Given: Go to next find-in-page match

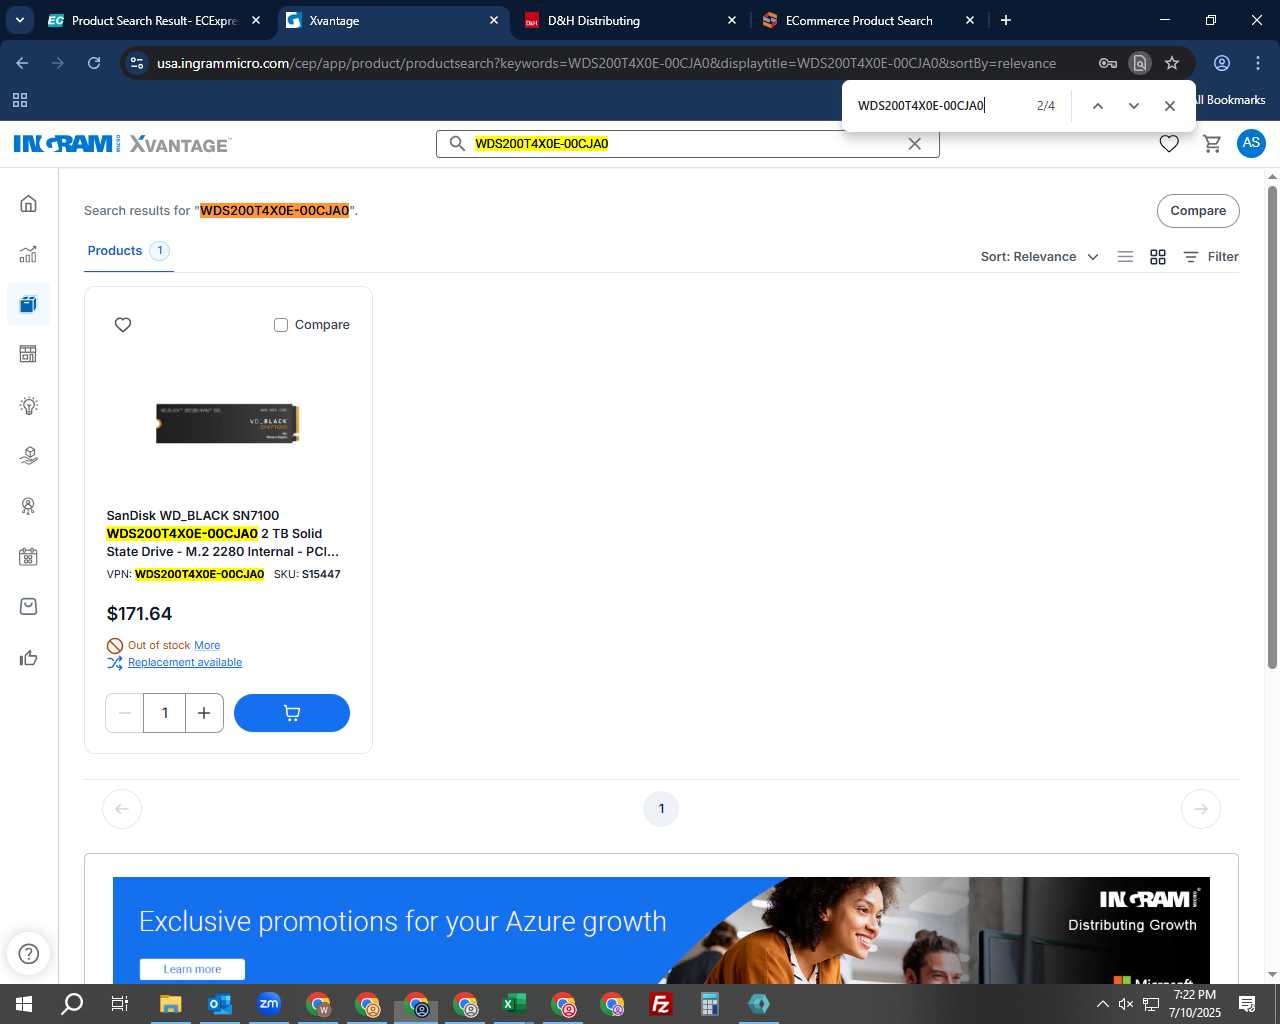Looking at the screenshot, I should 1133,106.
